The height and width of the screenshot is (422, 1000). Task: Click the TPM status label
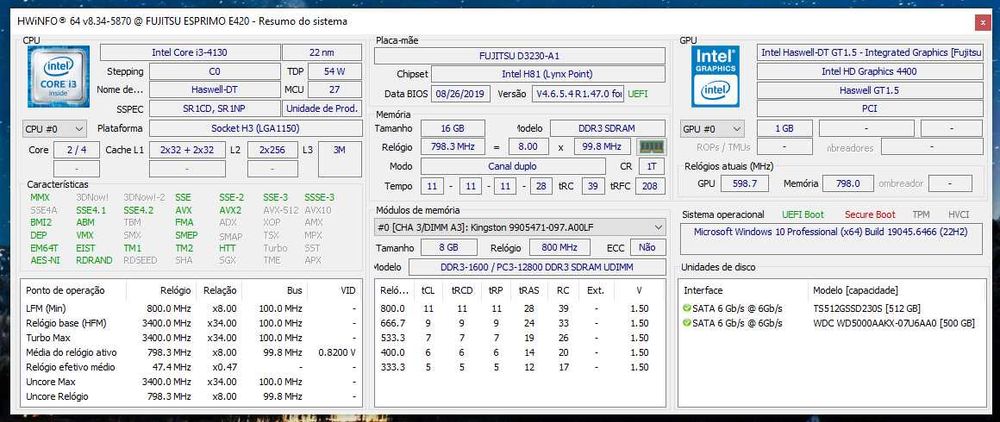pos(920,215)
